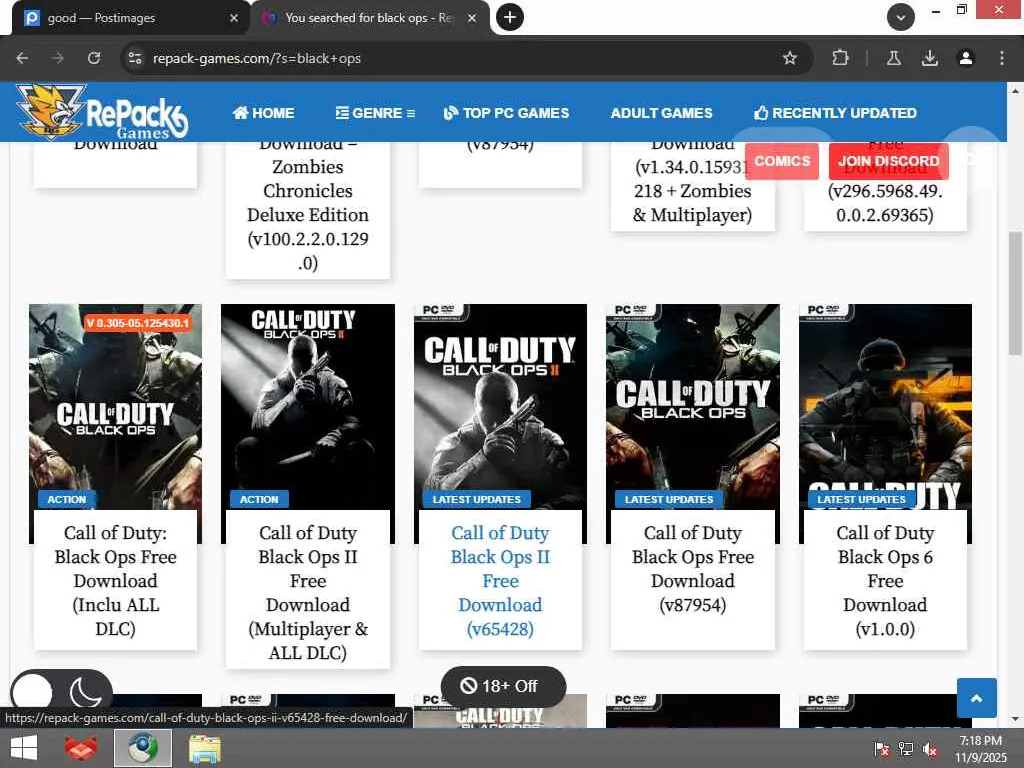Expand the GENRE menu
This screenshot has height=768, width=1024.
pos(376,113)
